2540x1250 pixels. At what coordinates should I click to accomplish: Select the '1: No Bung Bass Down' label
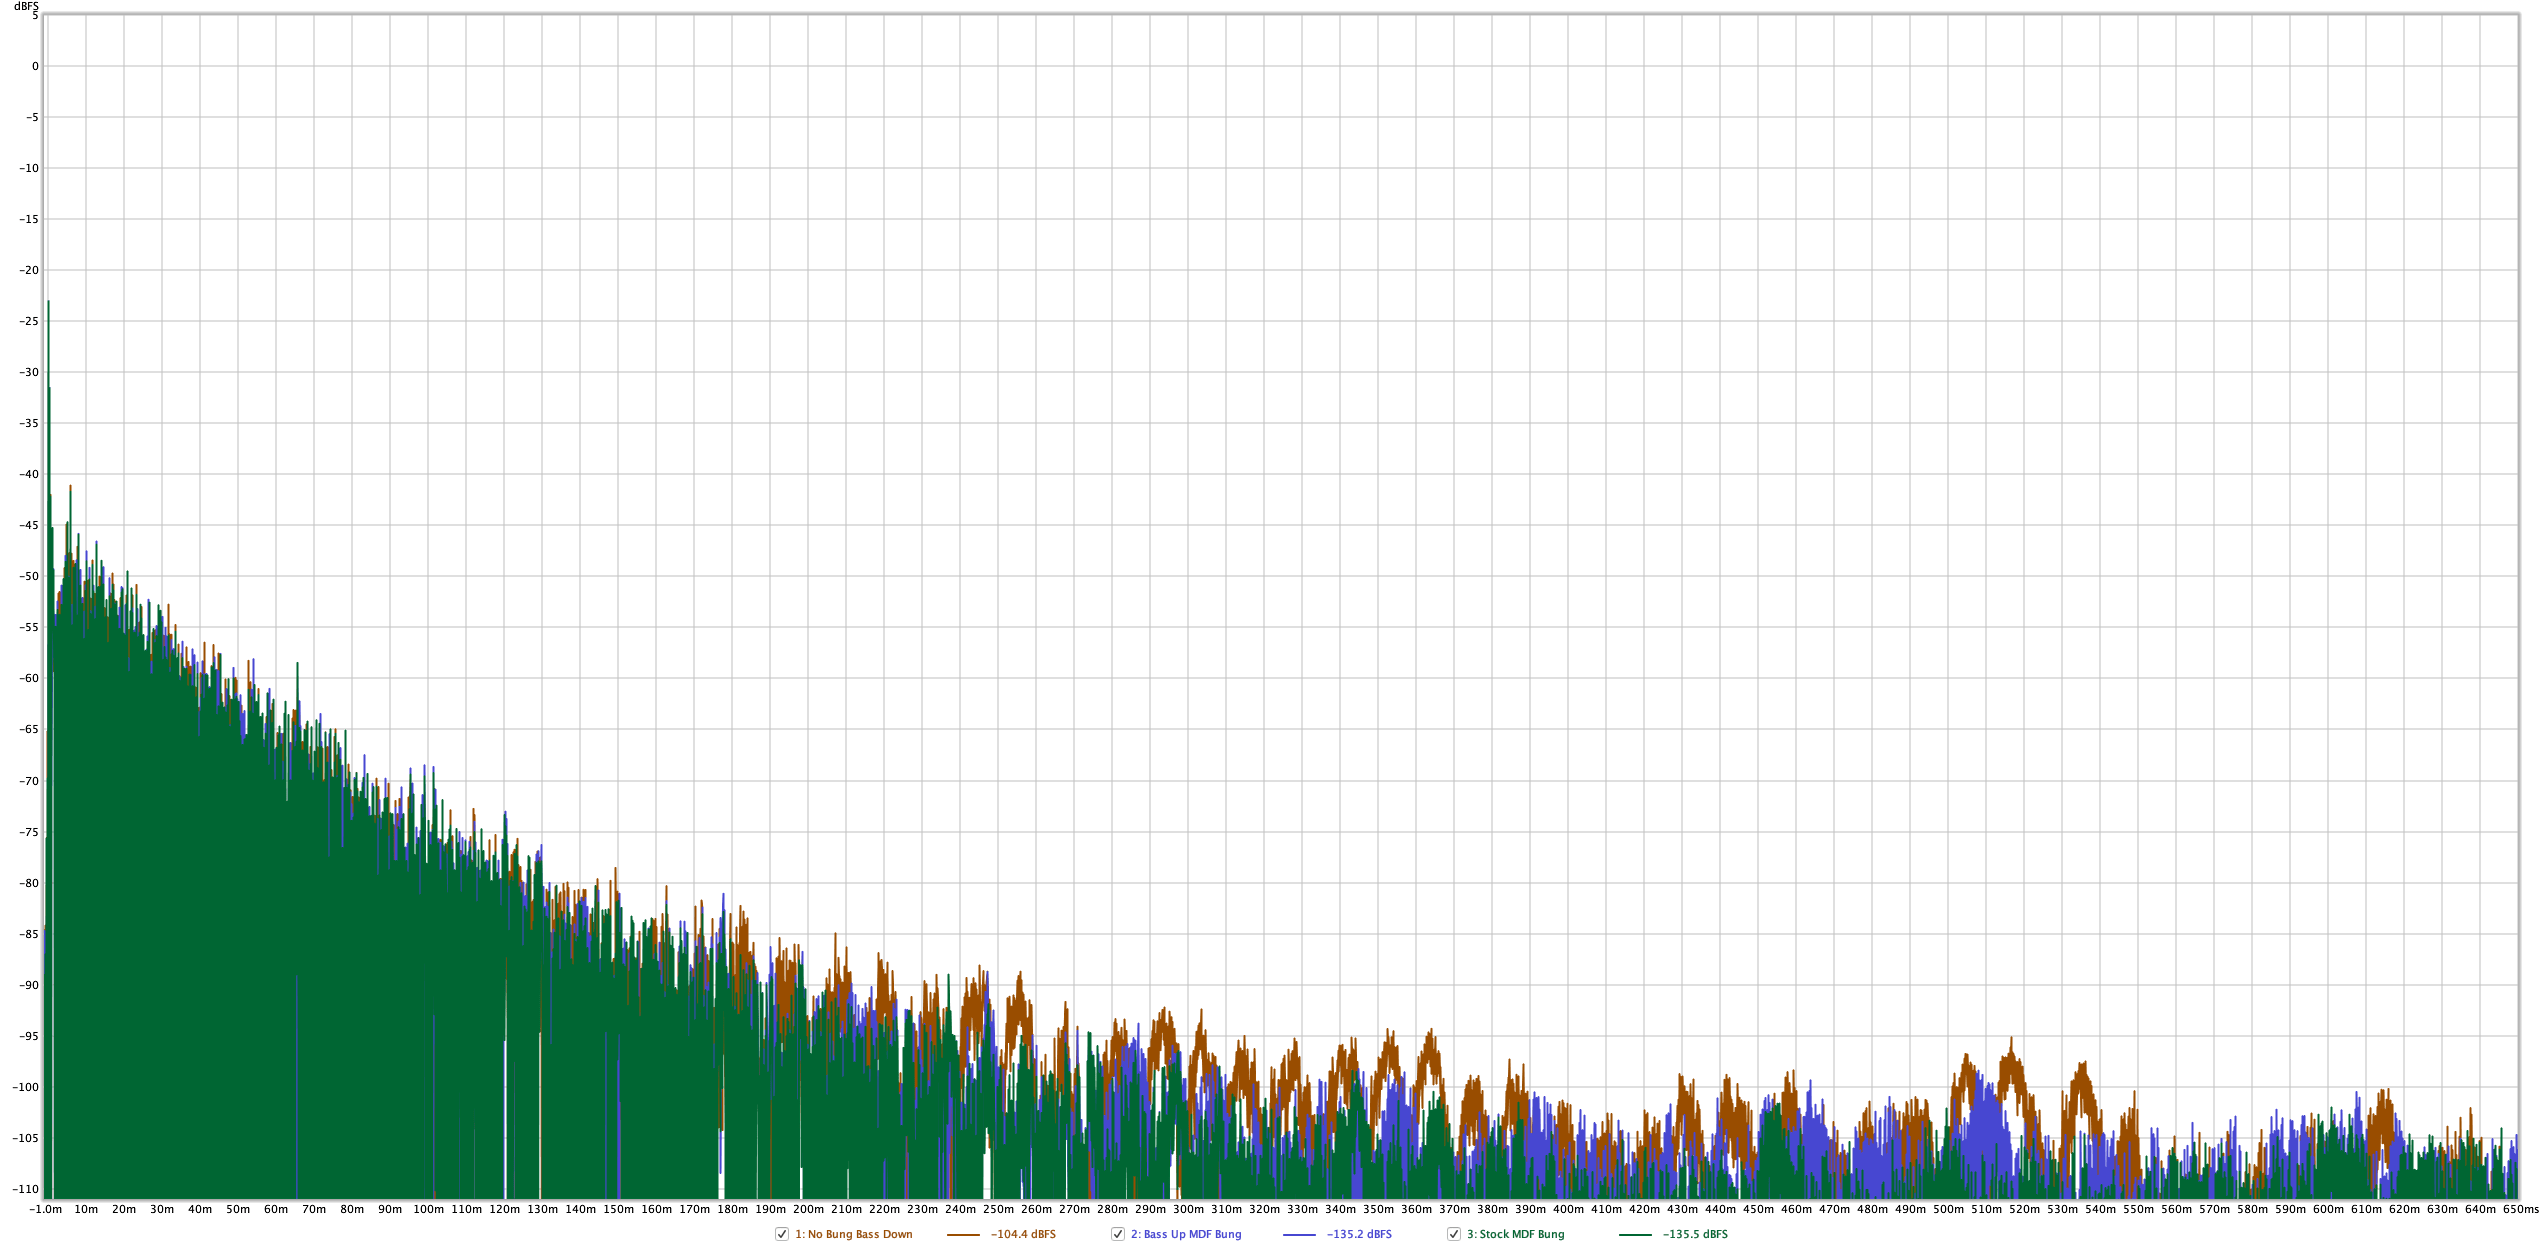[853, 1234]
